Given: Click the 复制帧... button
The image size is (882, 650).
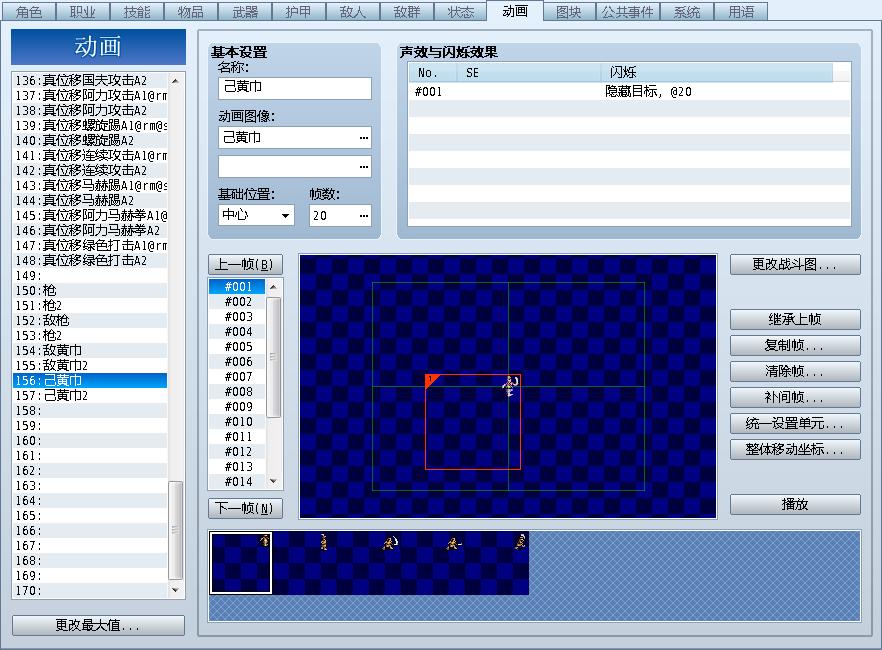Looking at the screenshot, I should pyautogui.click(x=795, y=345).
